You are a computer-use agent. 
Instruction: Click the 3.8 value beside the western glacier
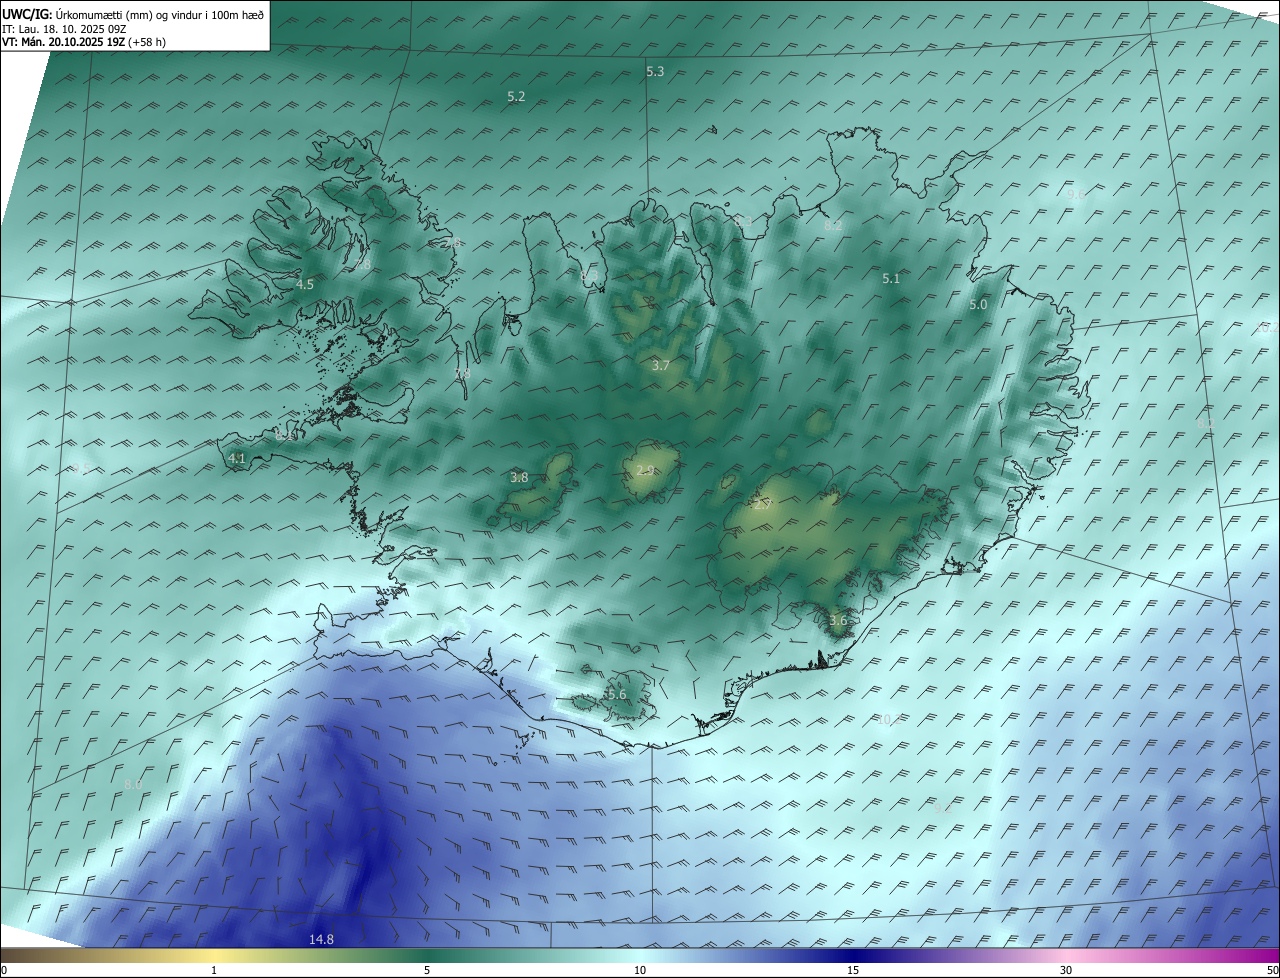[x=519, y=478]
